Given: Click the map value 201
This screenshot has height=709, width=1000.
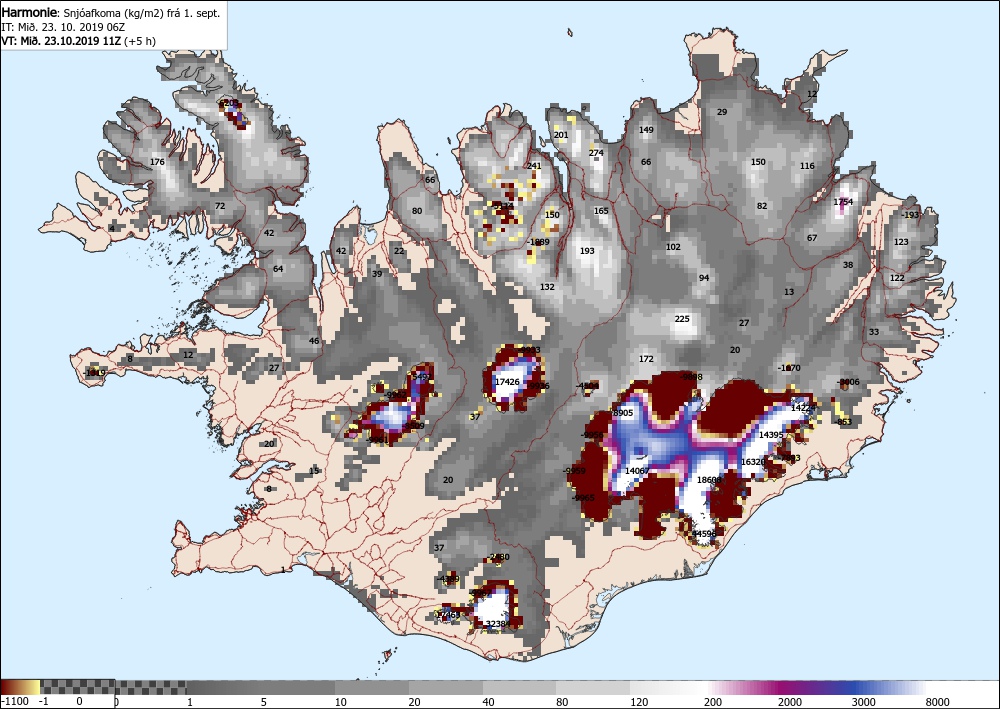Looking at the screenshot, I should (x=561, y=135).
